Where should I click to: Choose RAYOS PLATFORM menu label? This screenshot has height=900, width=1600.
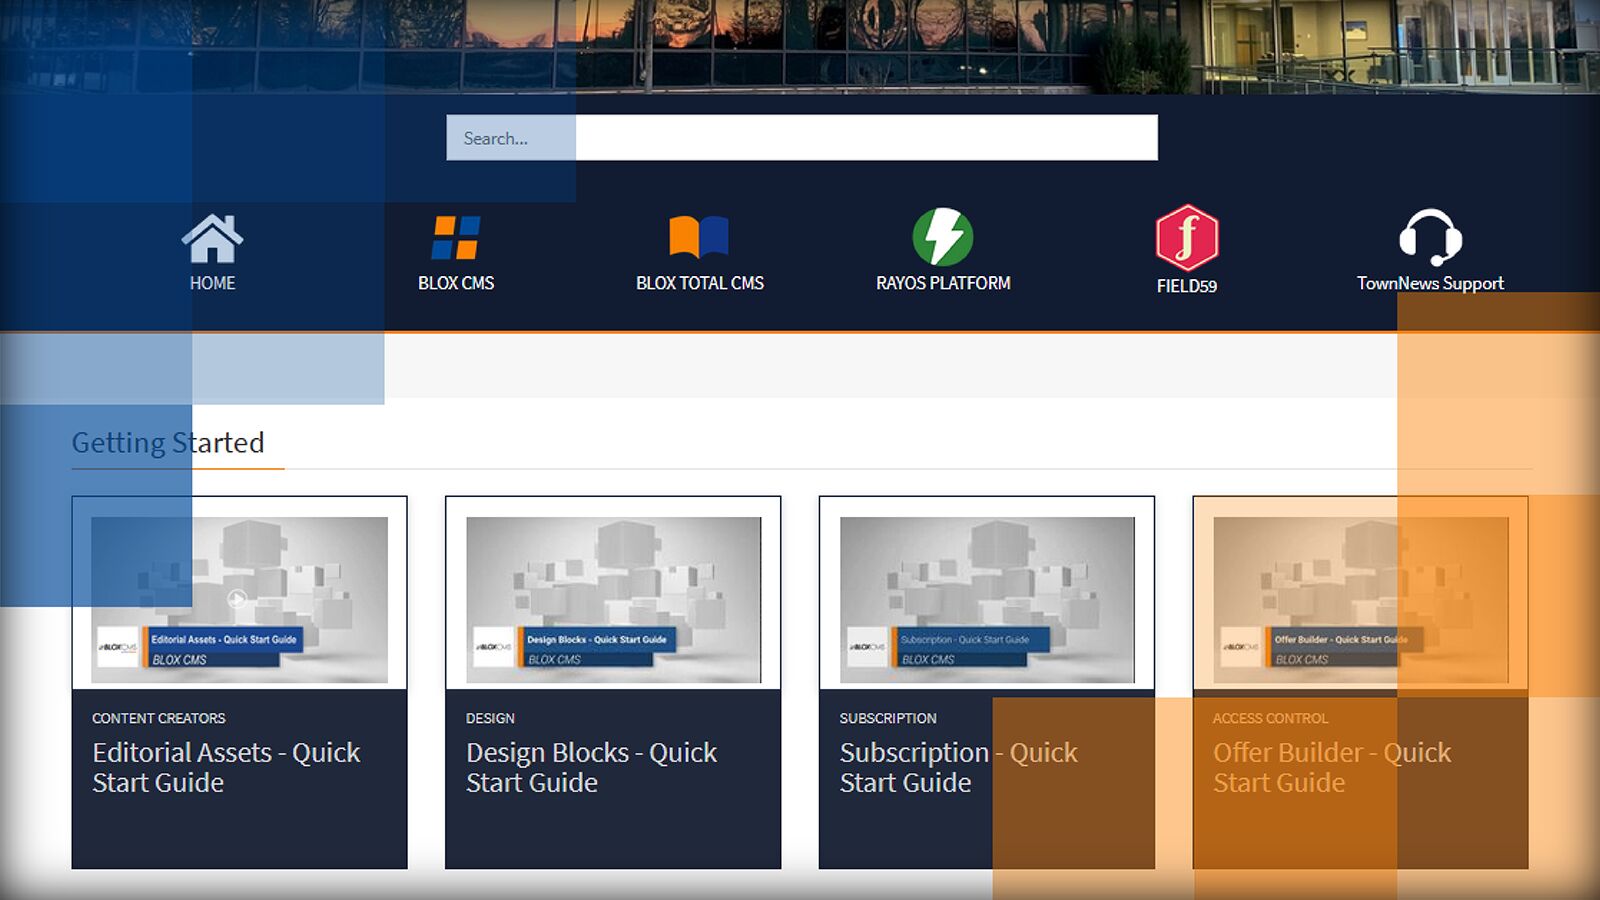(943, 283)
